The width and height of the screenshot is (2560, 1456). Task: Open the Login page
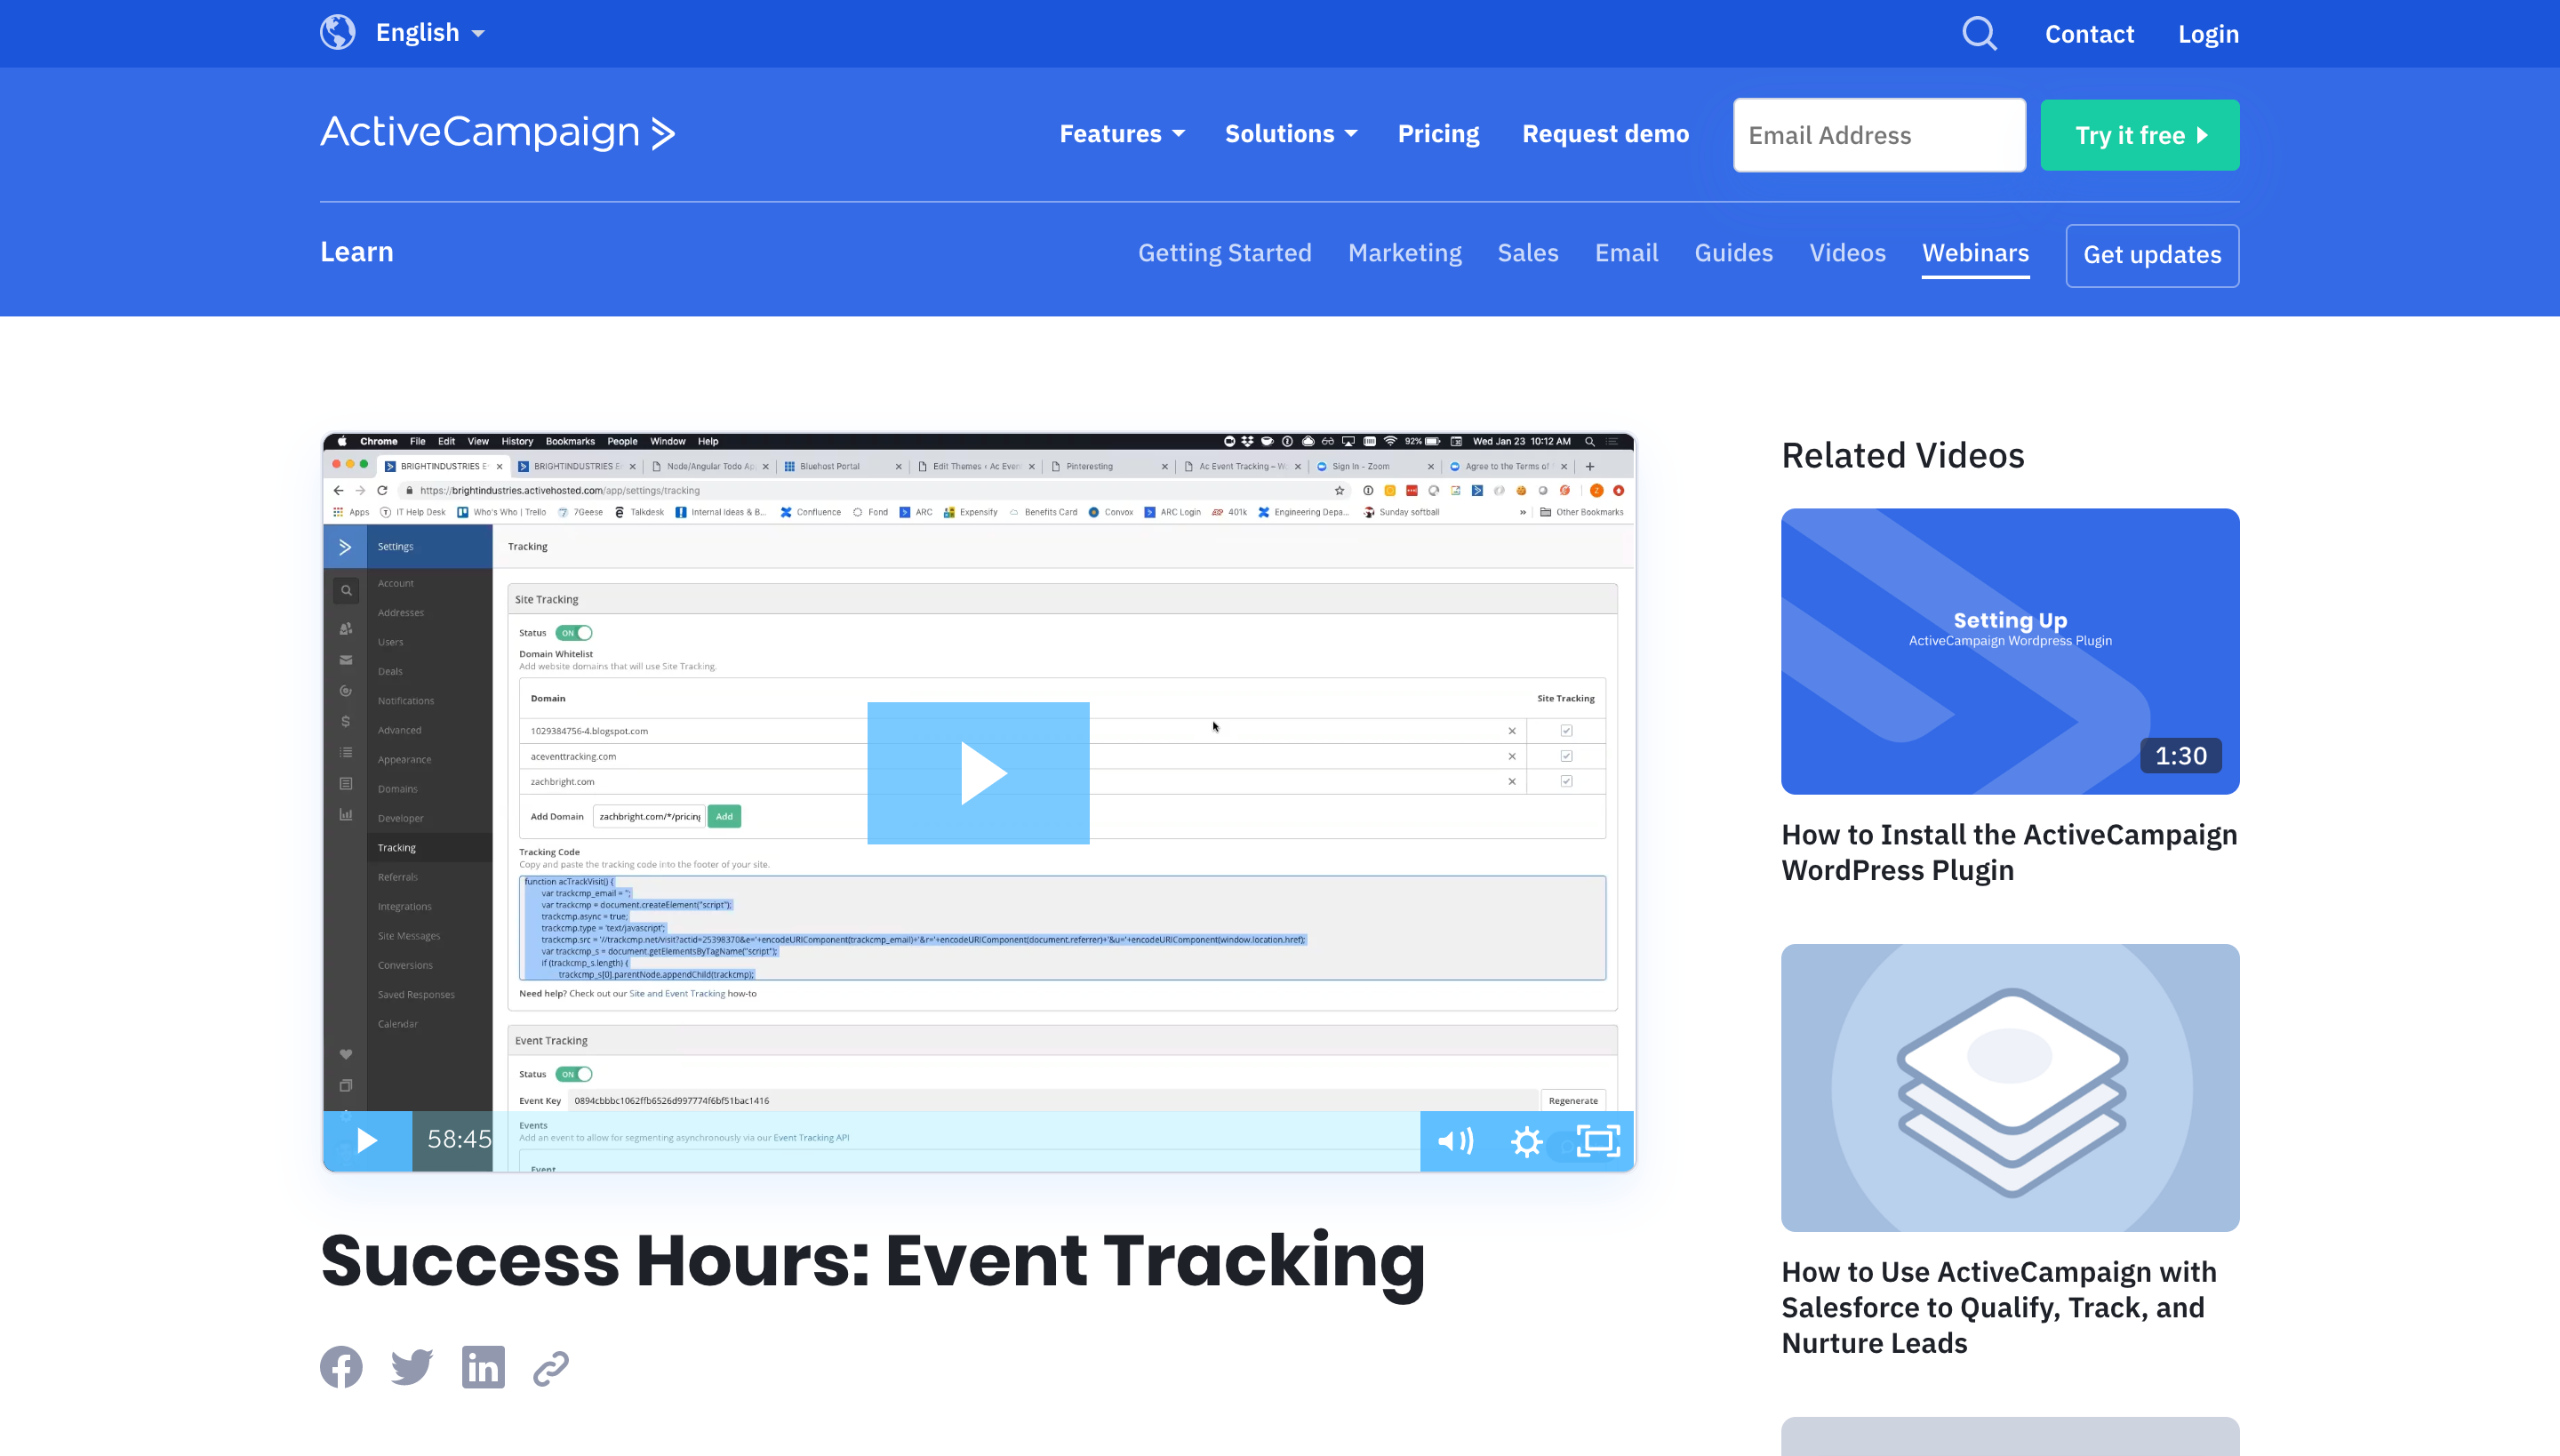[x=2208, y=34]
